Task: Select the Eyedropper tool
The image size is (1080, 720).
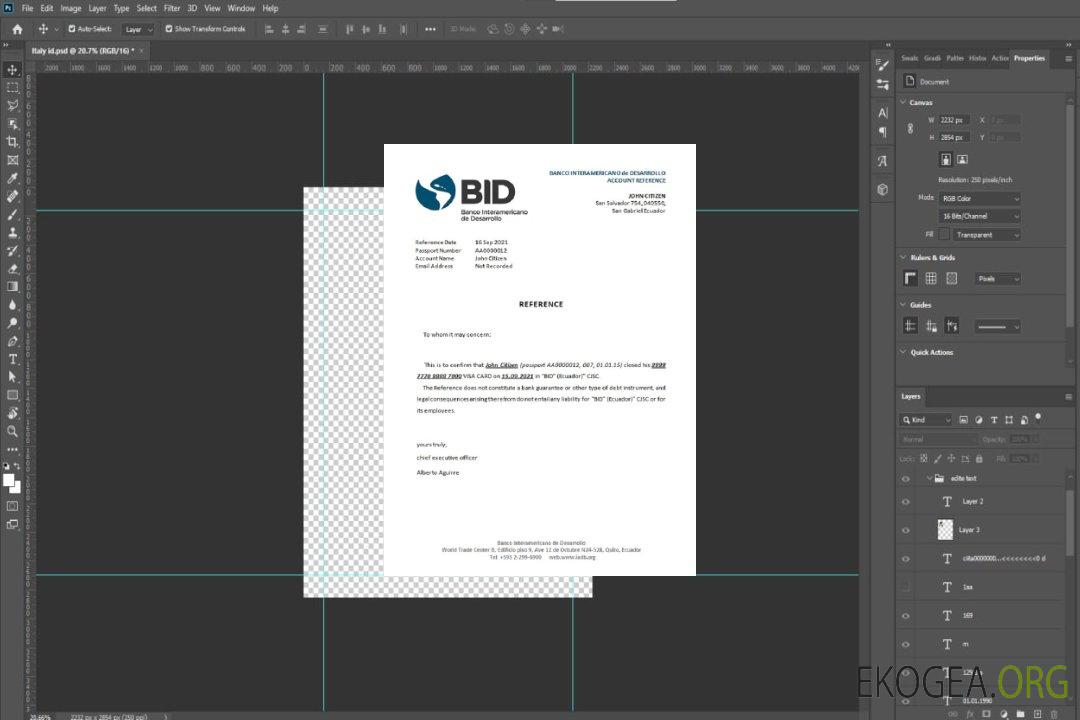Action: click(12, 178)
